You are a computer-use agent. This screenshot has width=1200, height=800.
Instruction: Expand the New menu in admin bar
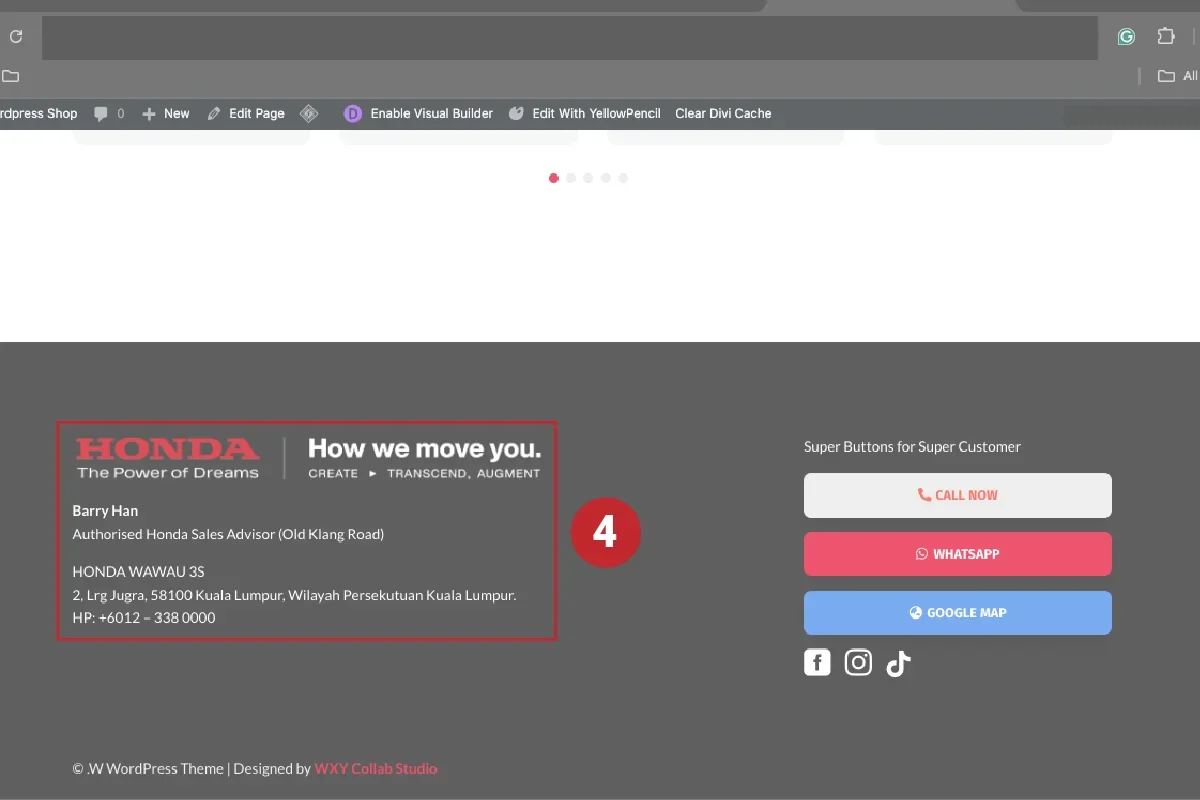pos(165,113)
